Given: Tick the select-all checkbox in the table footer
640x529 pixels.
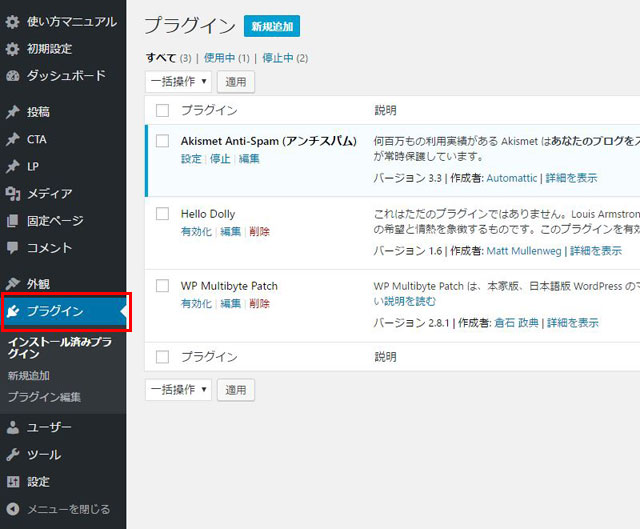Looking at the screenshot, I should (x=162, y=357).
